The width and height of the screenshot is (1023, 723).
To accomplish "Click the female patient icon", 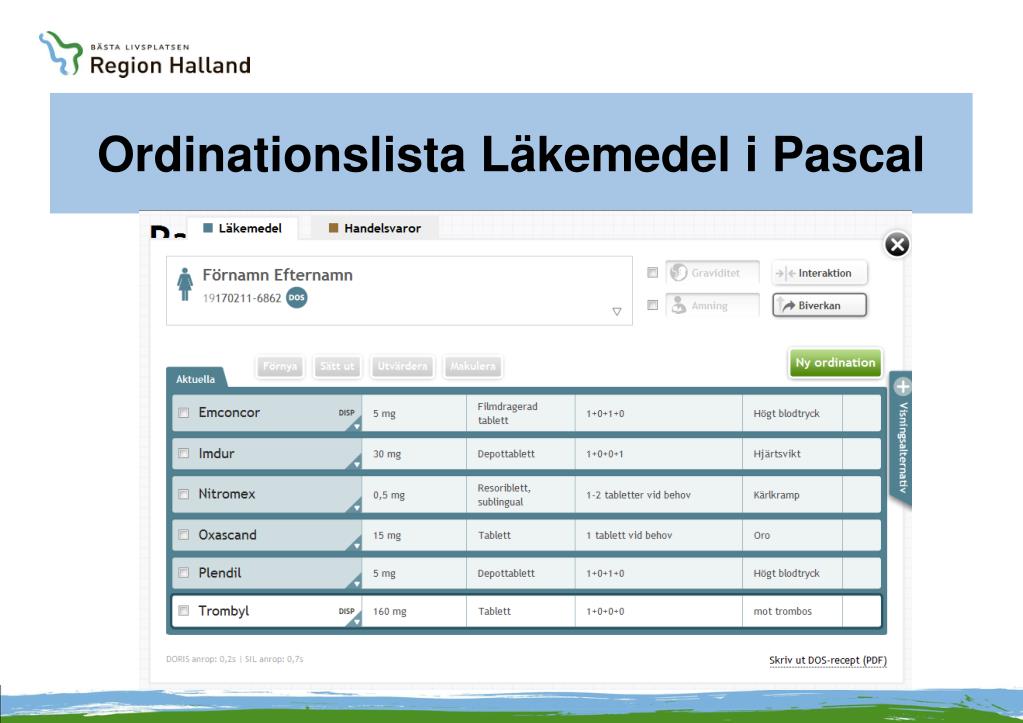I will [x=185, y=285].
